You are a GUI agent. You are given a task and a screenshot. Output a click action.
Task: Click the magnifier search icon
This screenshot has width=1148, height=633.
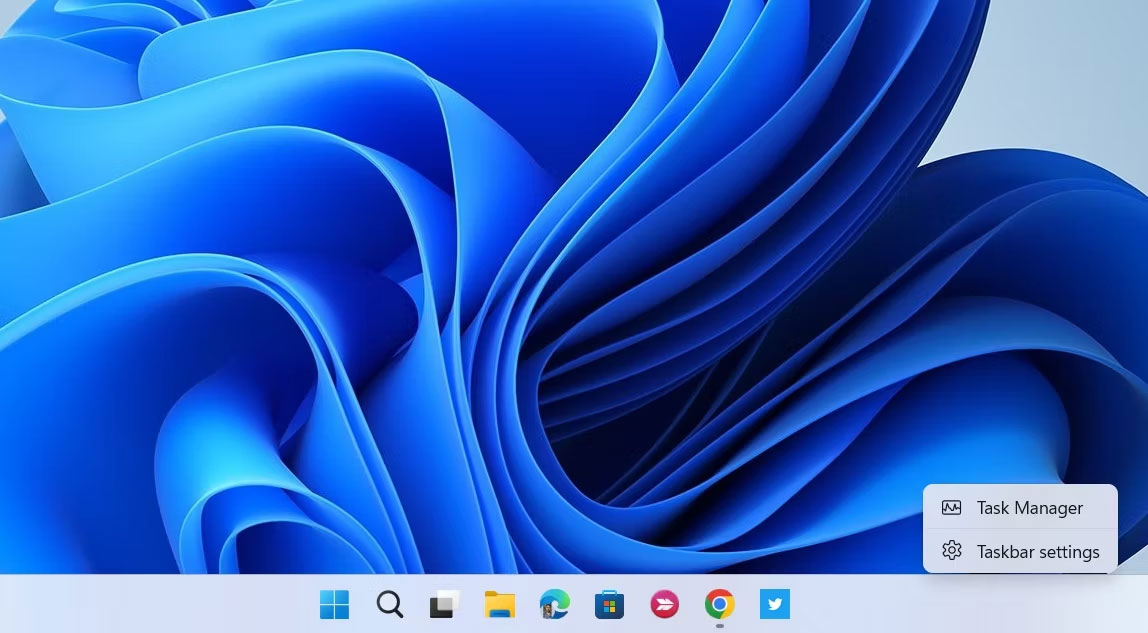(x=389, y=604)
